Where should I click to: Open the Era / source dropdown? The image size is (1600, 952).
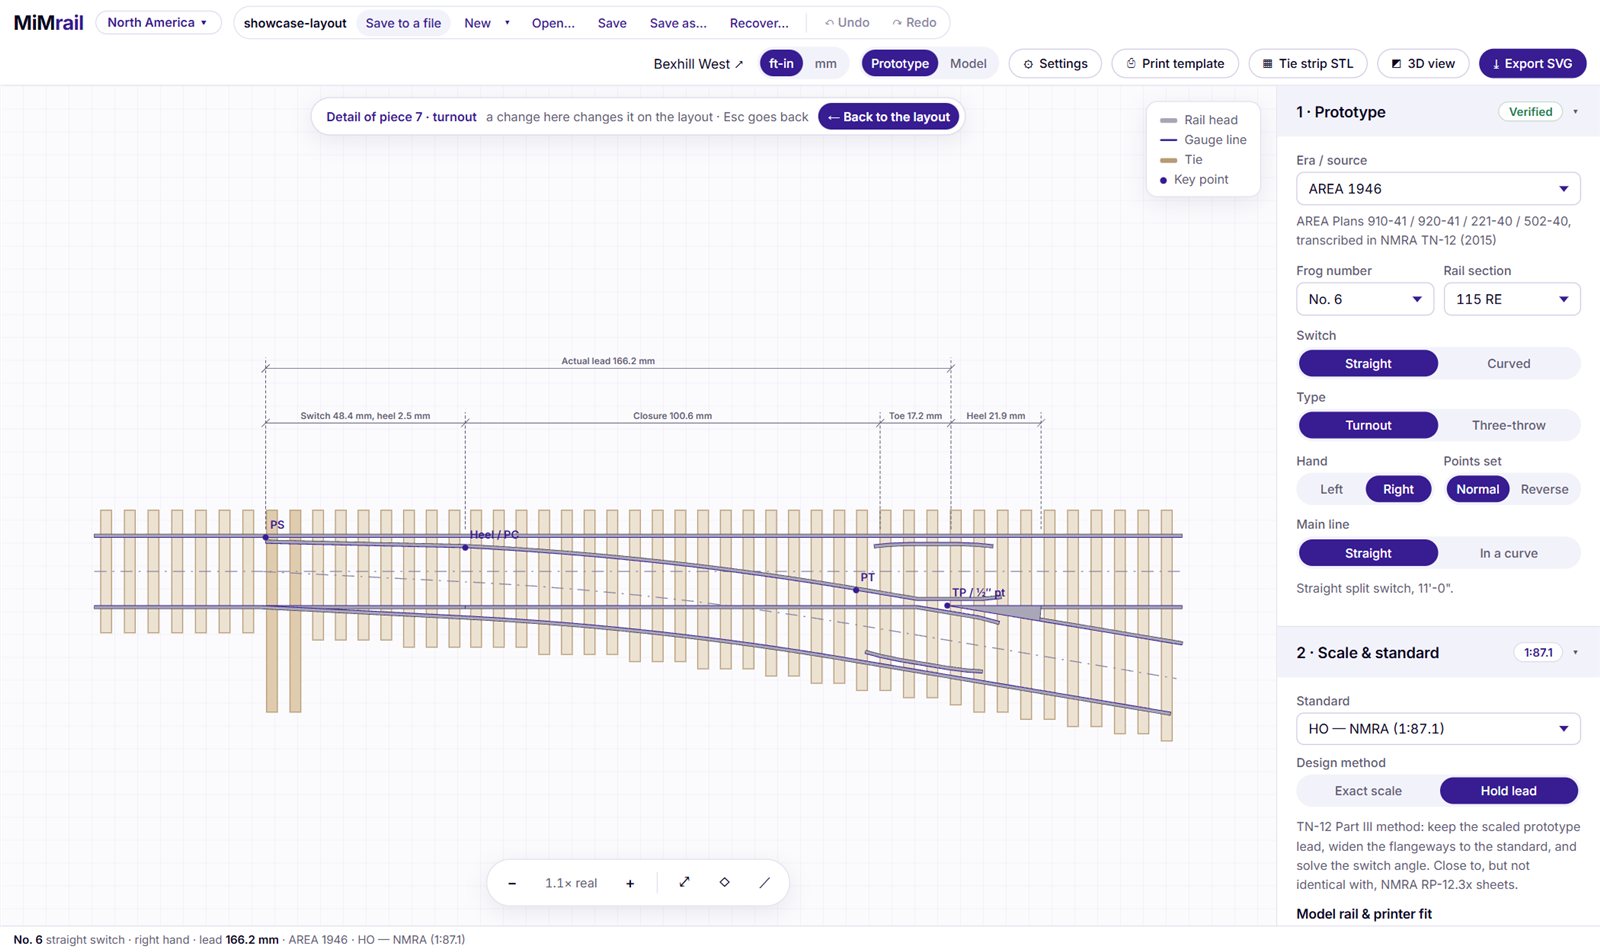pos(1438,189)
